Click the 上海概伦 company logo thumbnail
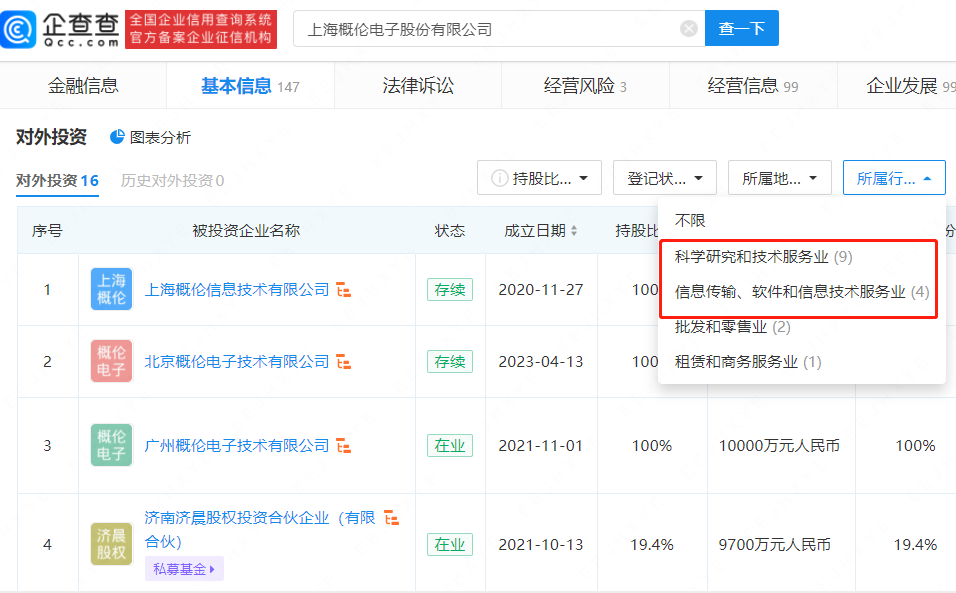Viewport: 956px width, 593px height. tap(112, 289)
